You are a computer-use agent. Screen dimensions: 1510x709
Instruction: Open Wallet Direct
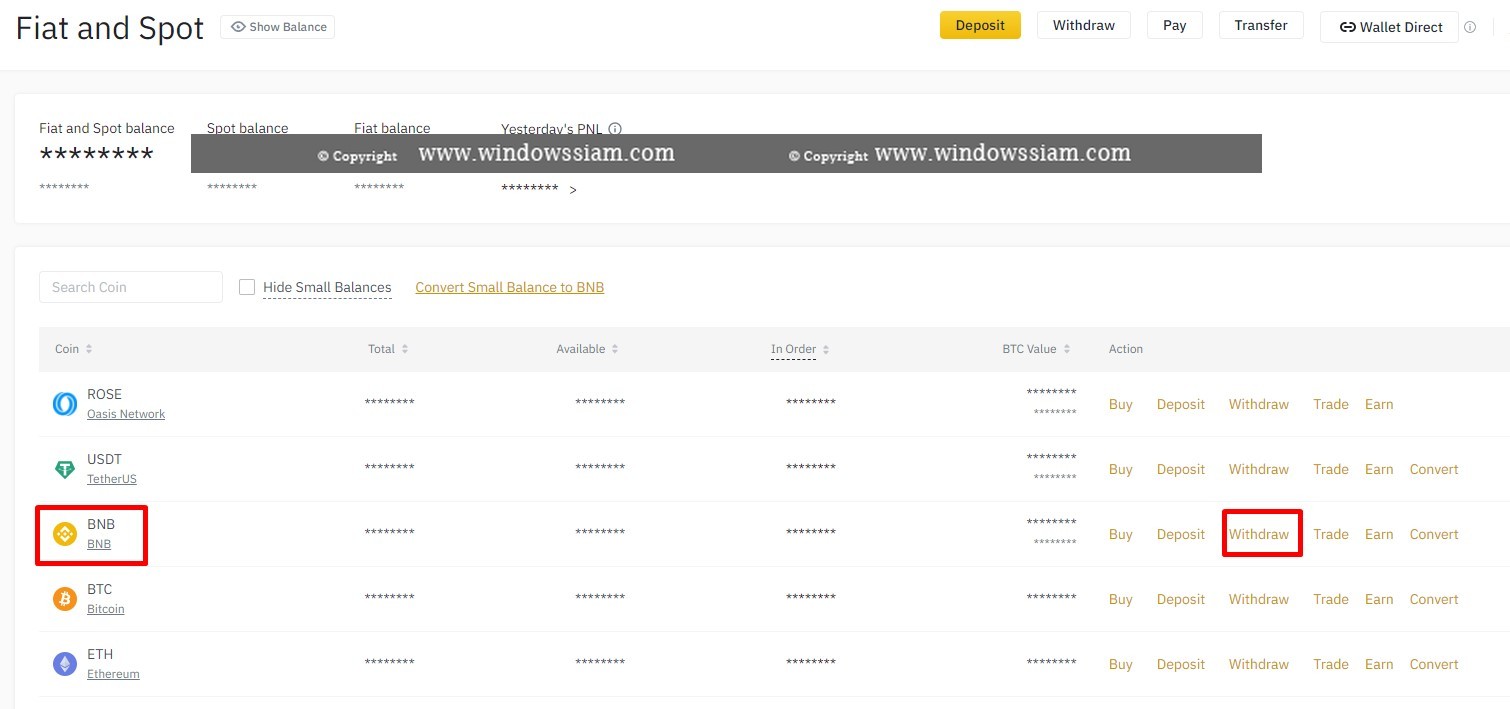1389,27
